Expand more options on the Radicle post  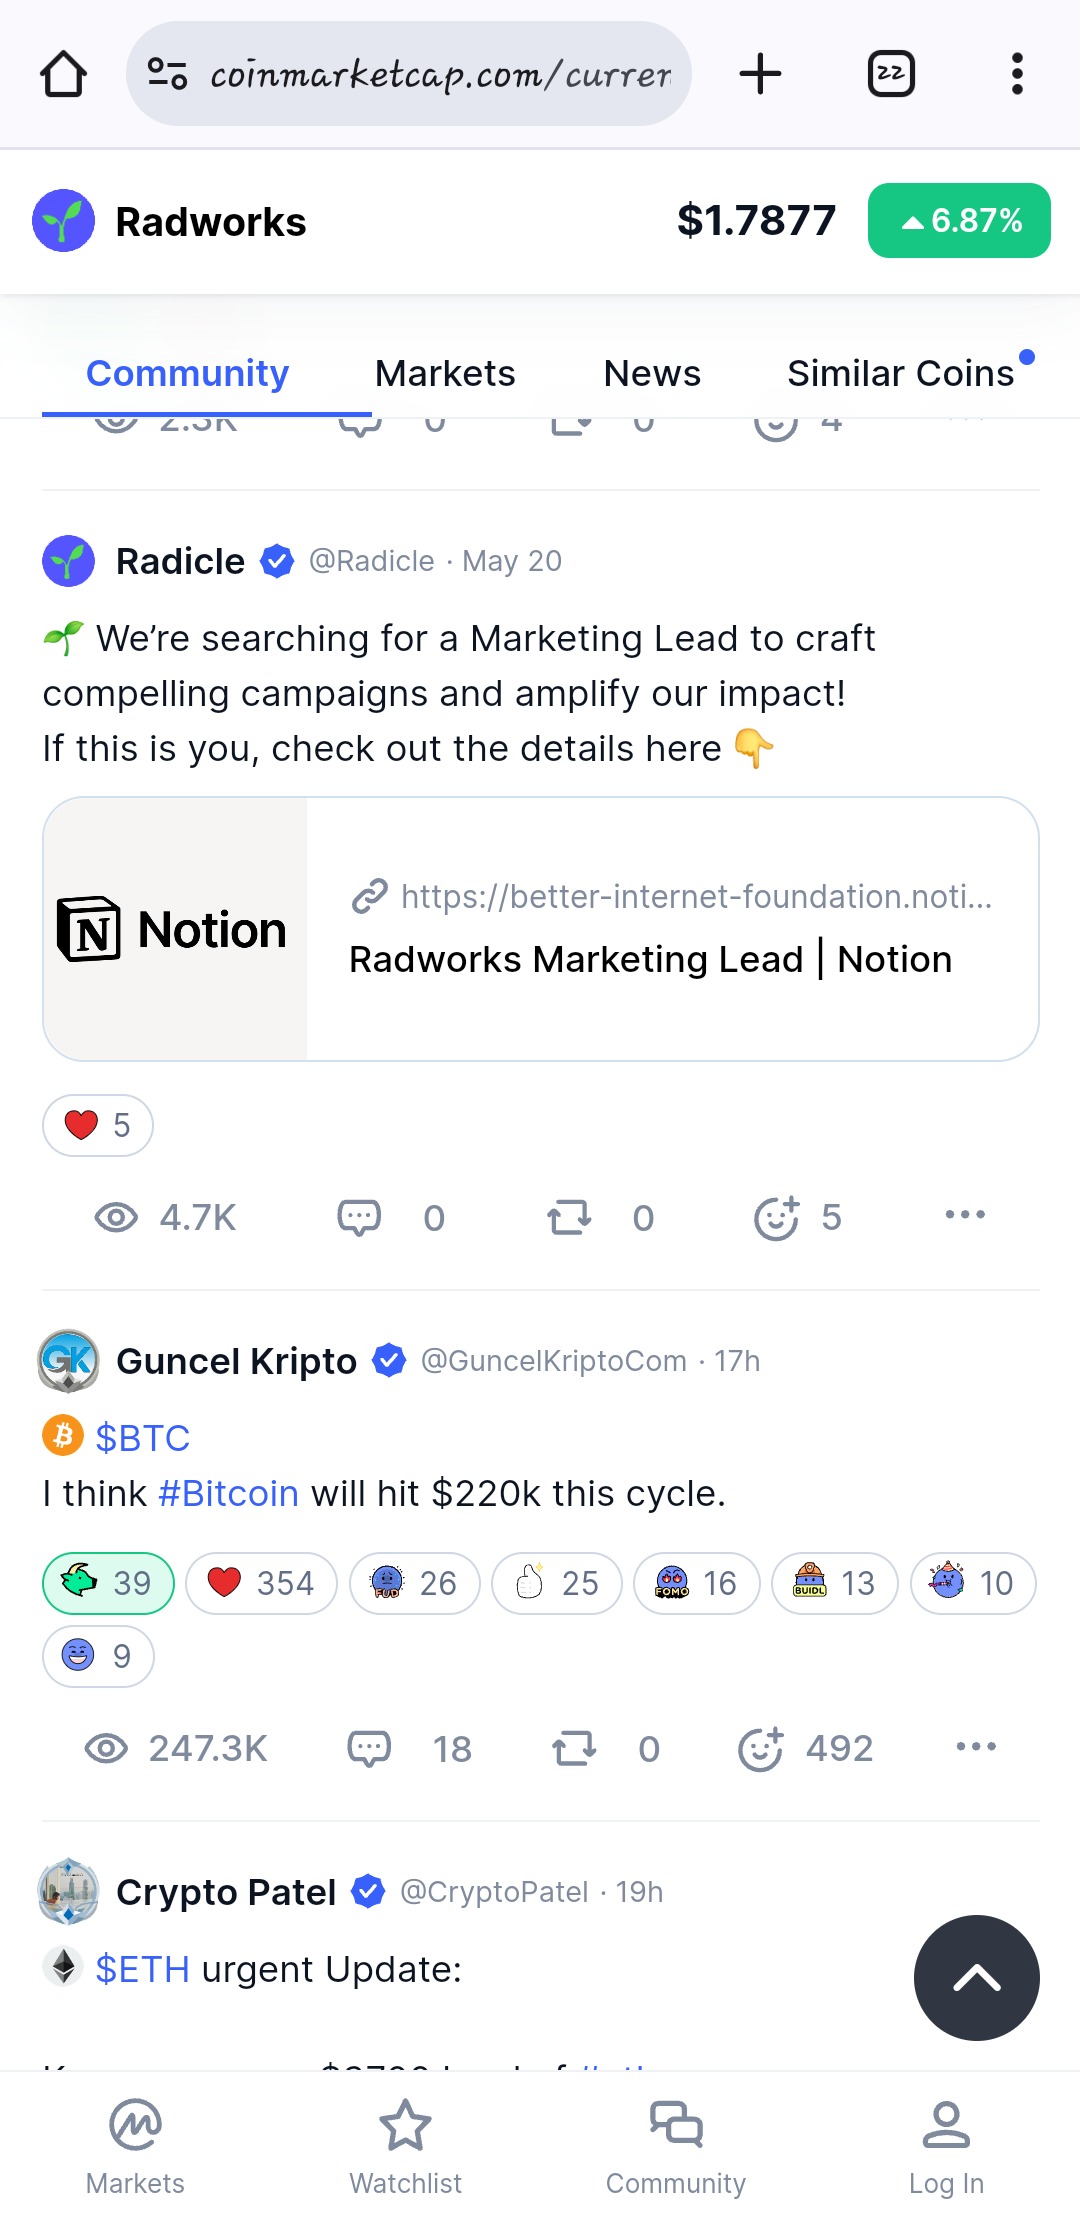click(x=965, y=1215)
